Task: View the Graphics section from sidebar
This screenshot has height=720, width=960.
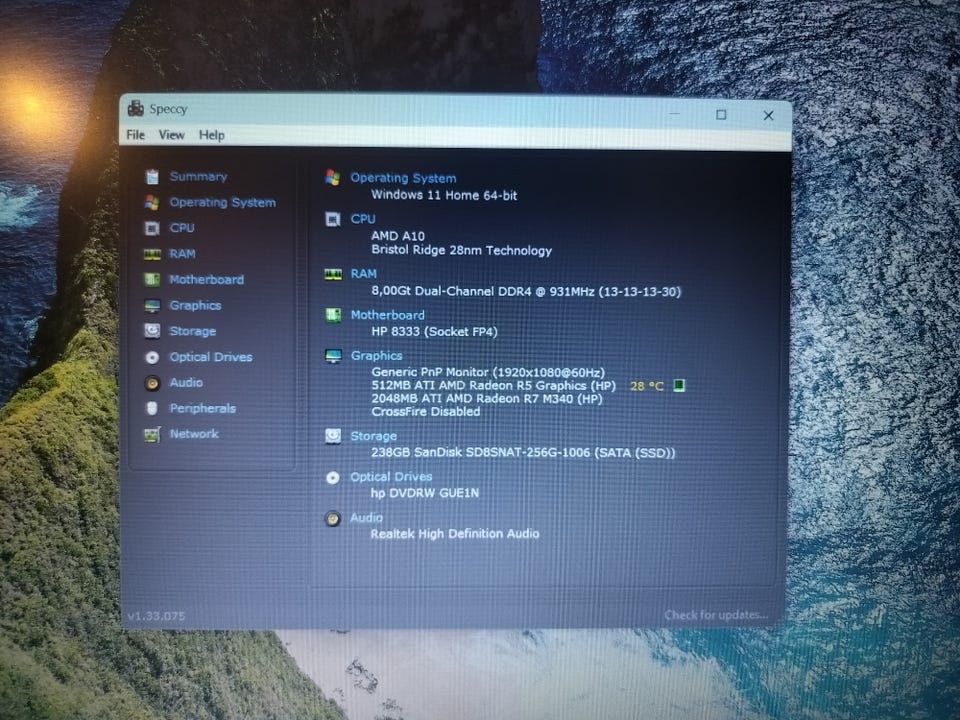Action: point(195,306)
